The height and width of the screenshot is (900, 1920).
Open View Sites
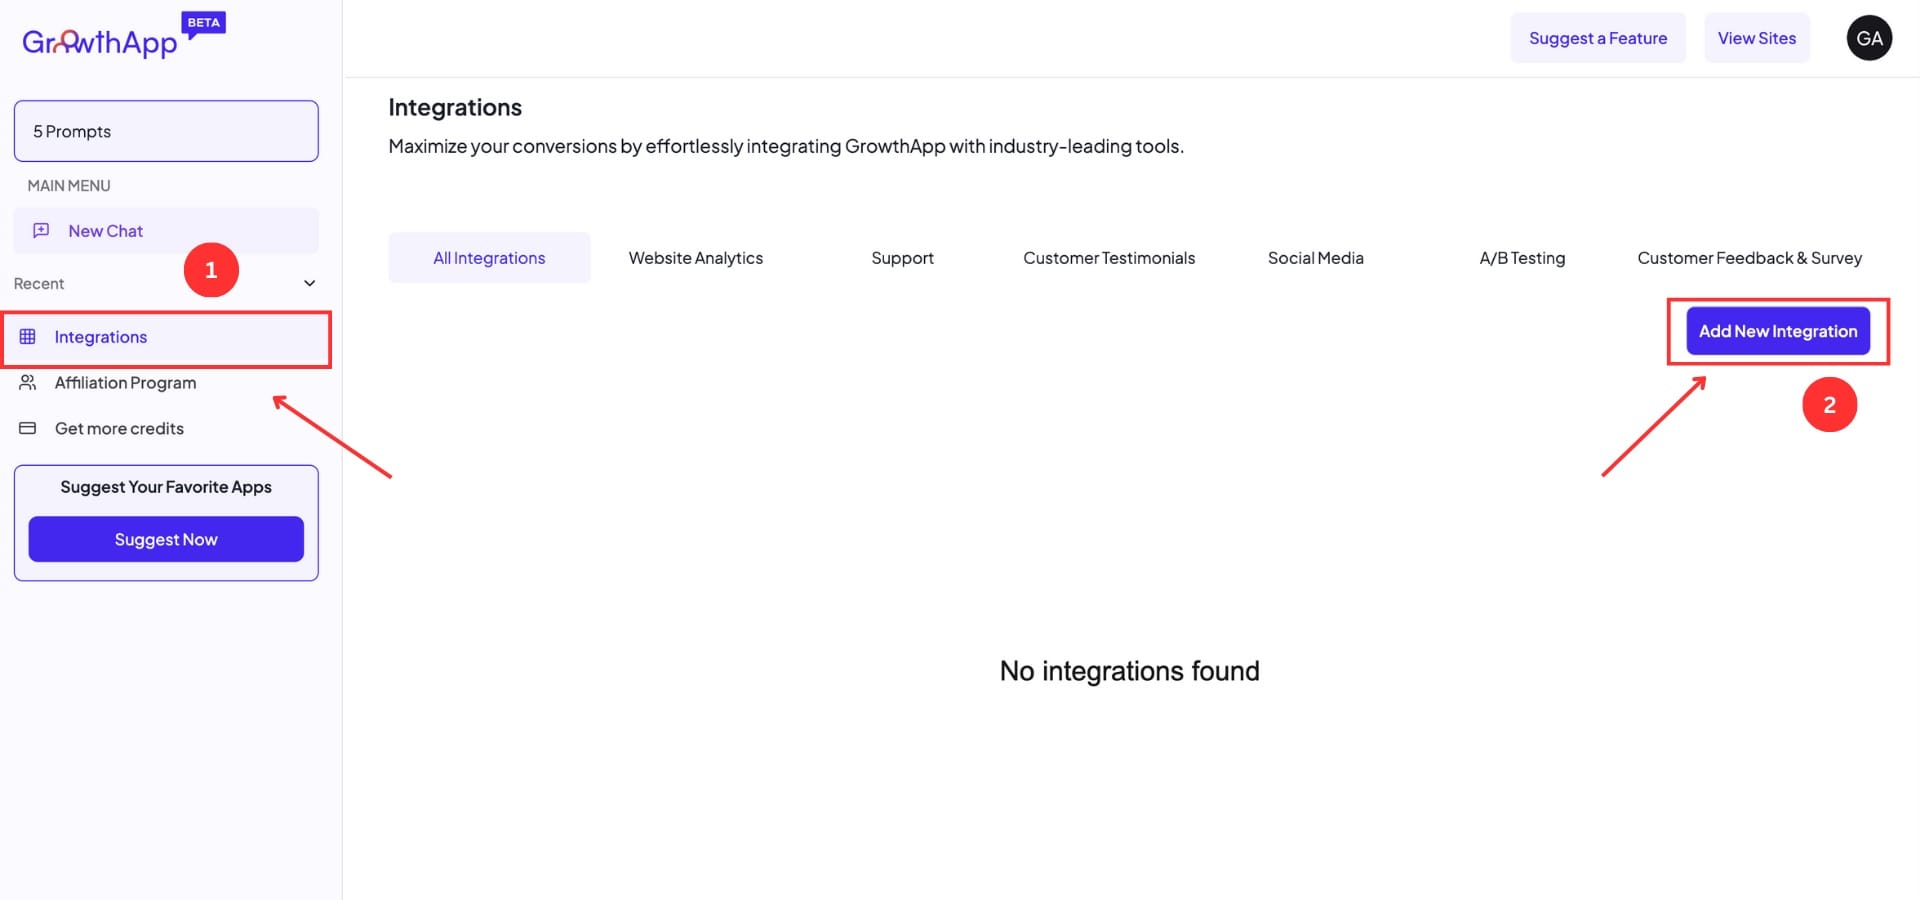pos(1757,38)
